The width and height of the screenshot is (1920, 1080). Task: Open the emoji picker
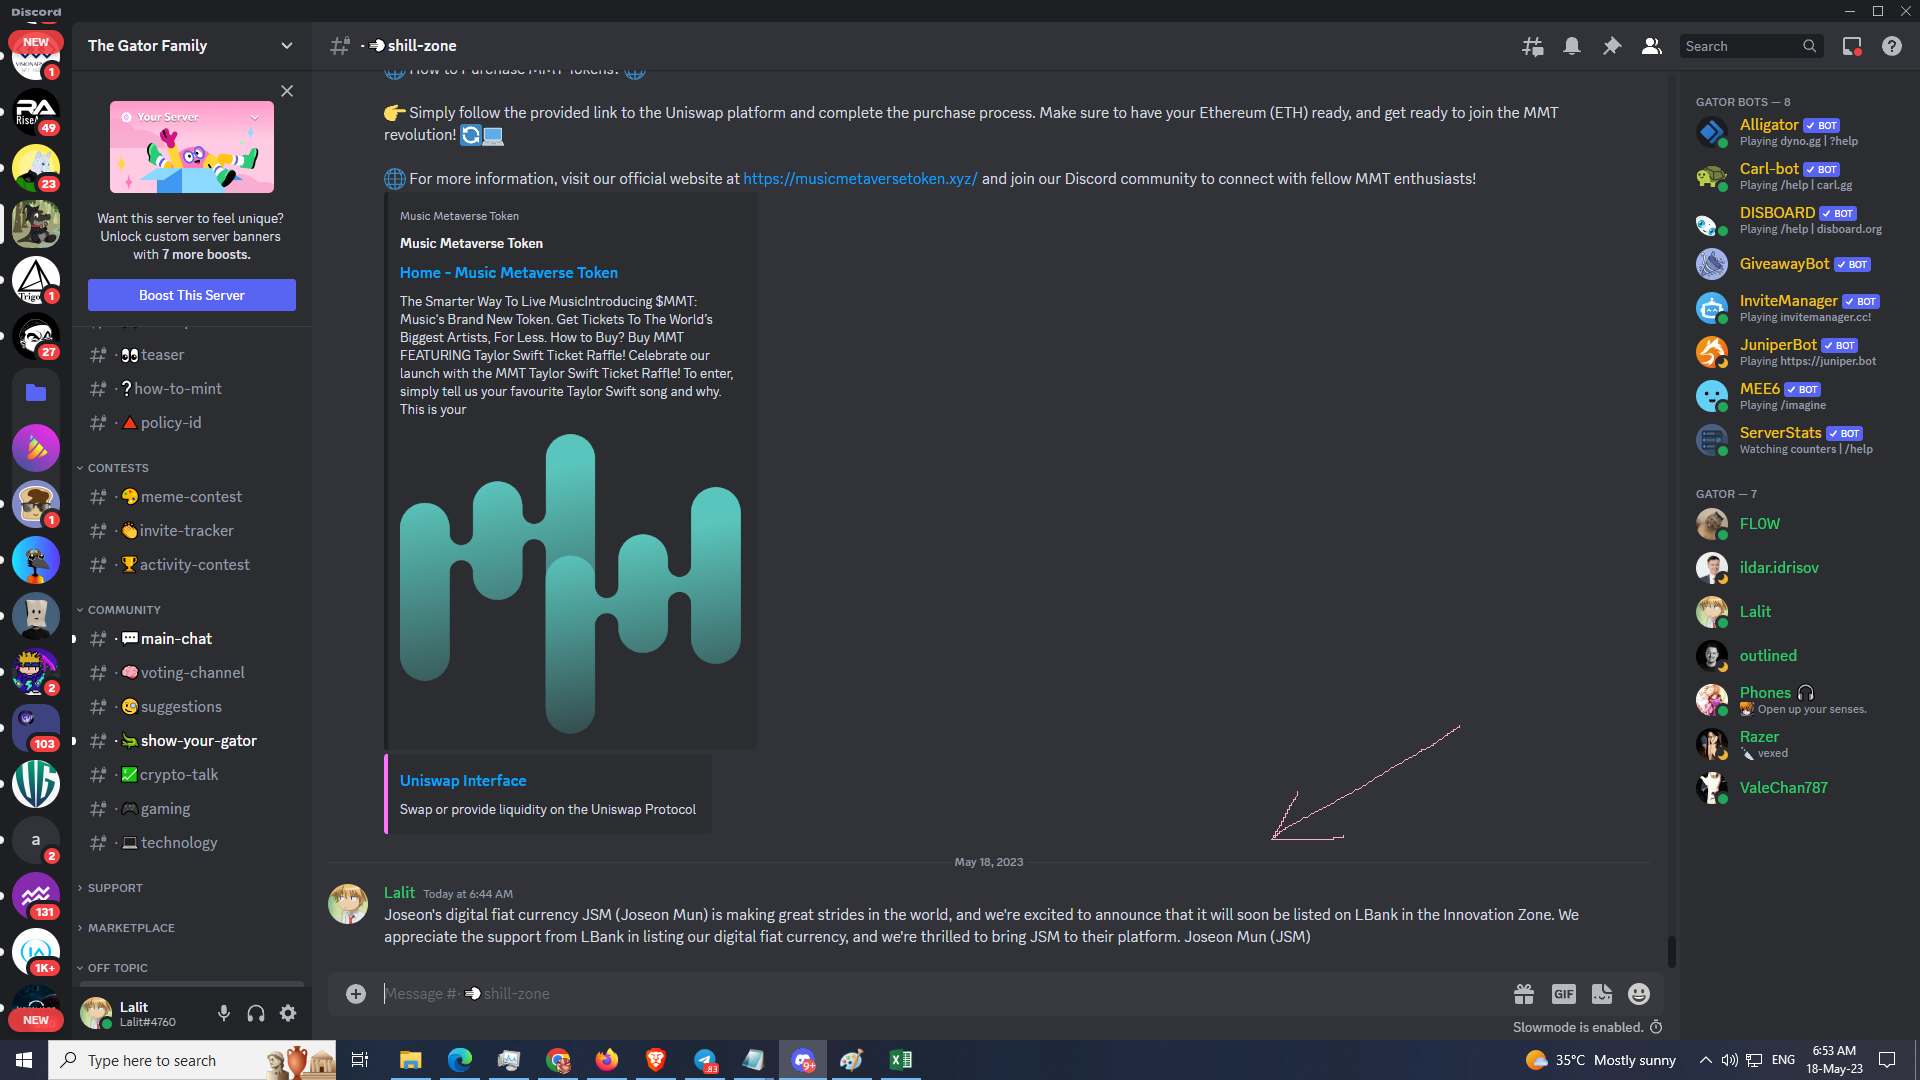coord(1639,993)
